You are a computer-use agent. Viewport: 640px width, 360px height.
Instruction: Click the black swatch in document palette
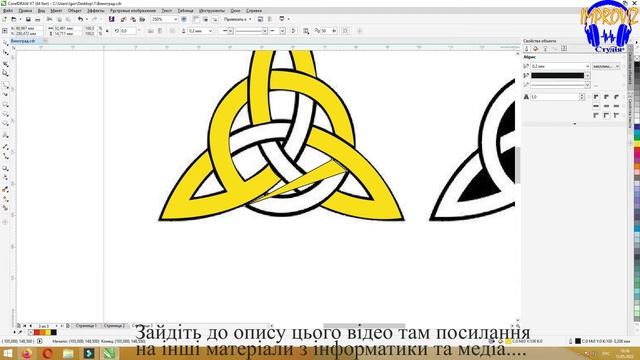[54, 333]
